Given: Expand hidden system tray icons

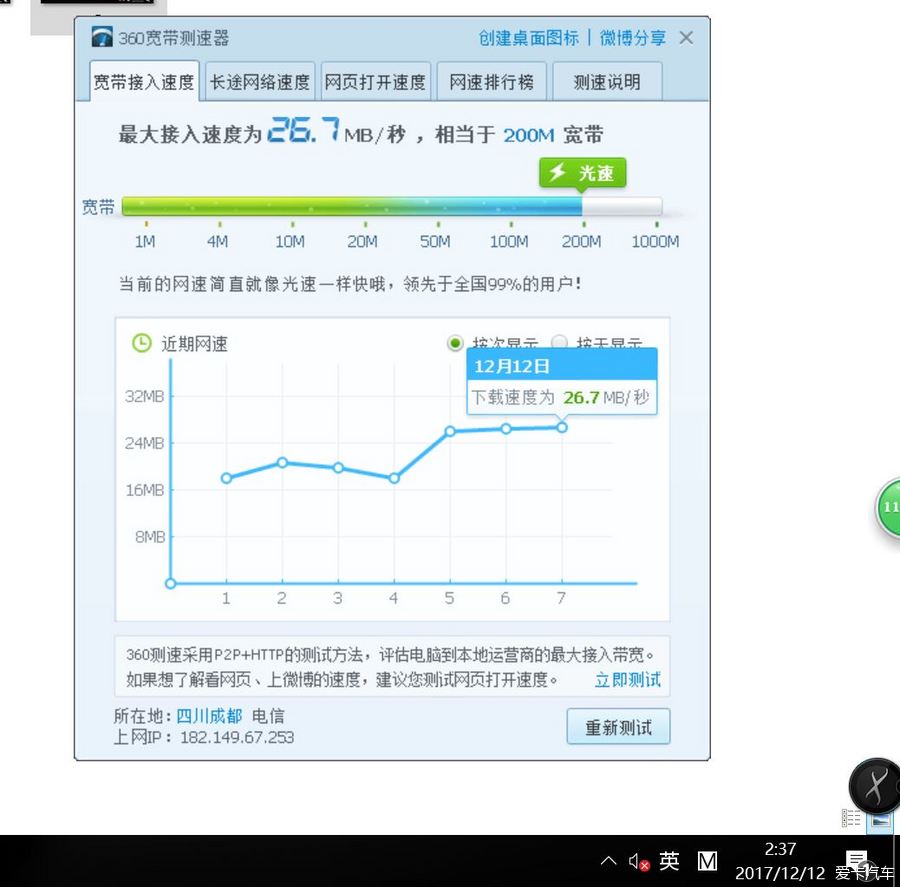Looking at the screenshot, I should (x=608, y=861).
